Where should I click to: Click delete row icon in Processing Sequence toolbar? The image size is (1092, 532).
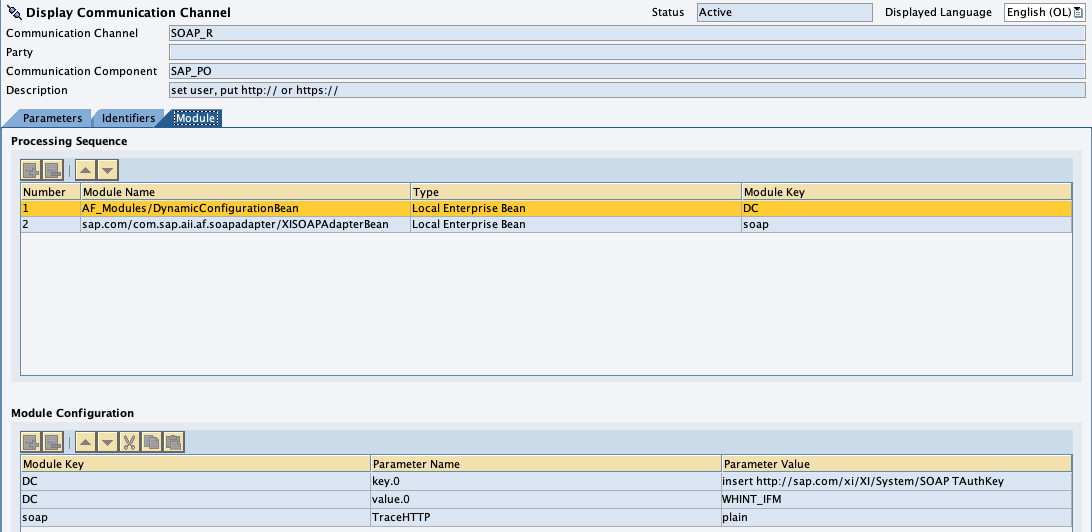click(x=53, y=170)
